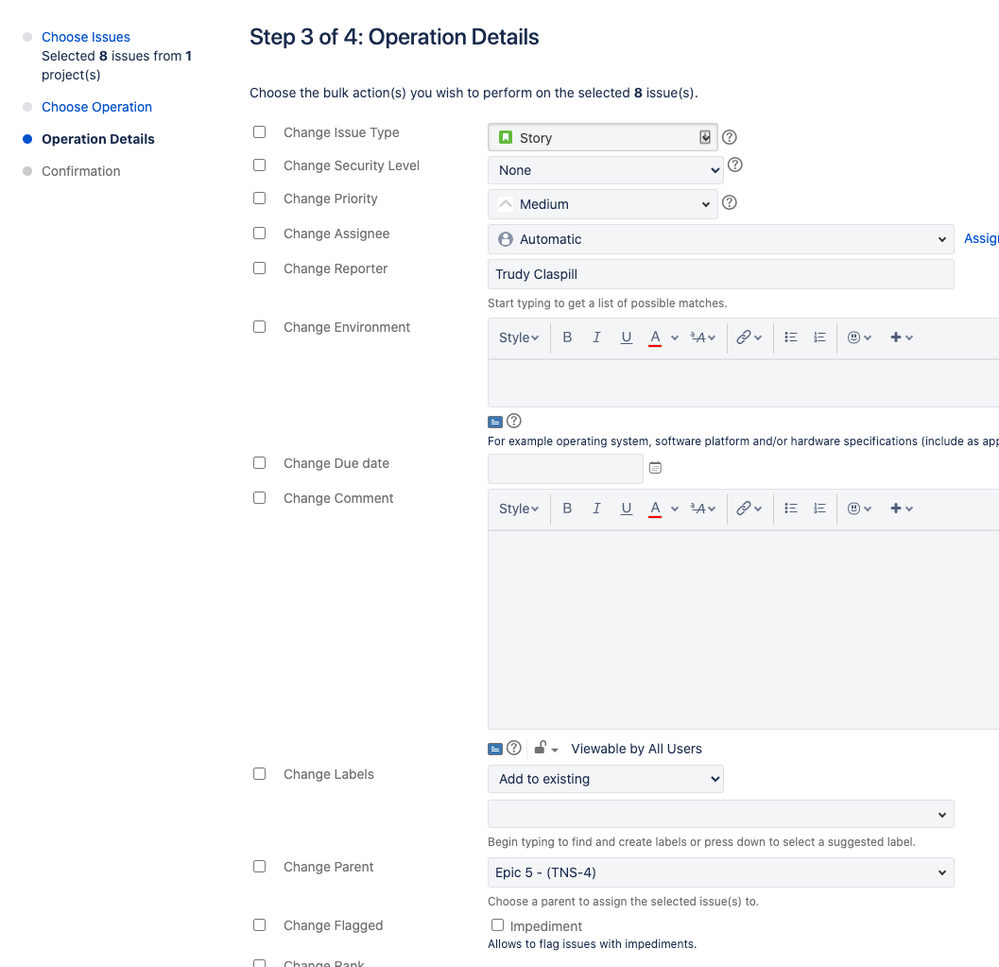The image size is (999, 967).
Task: Apply underline in Environment editor
Action: click(626, 338)
